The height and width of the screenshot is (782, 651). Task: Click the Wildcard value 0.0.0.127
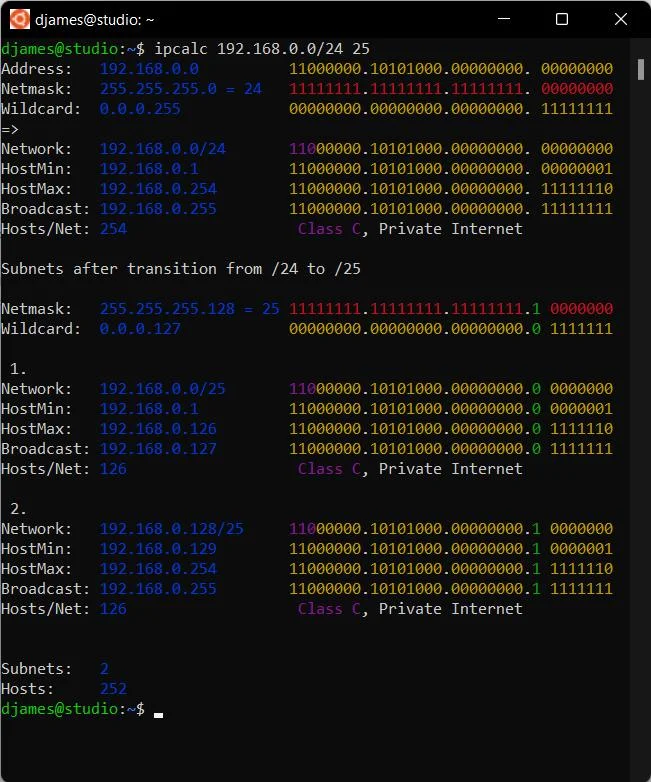point(140,329)
